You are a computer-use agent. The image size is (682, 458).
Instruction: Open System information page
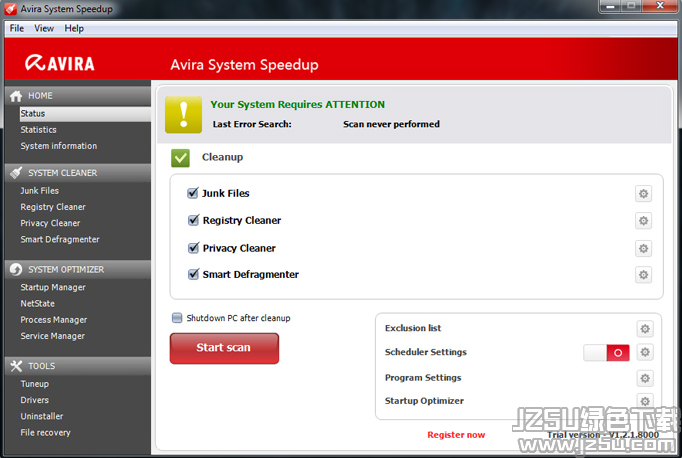pyautogui.click(x=59, y=146)
